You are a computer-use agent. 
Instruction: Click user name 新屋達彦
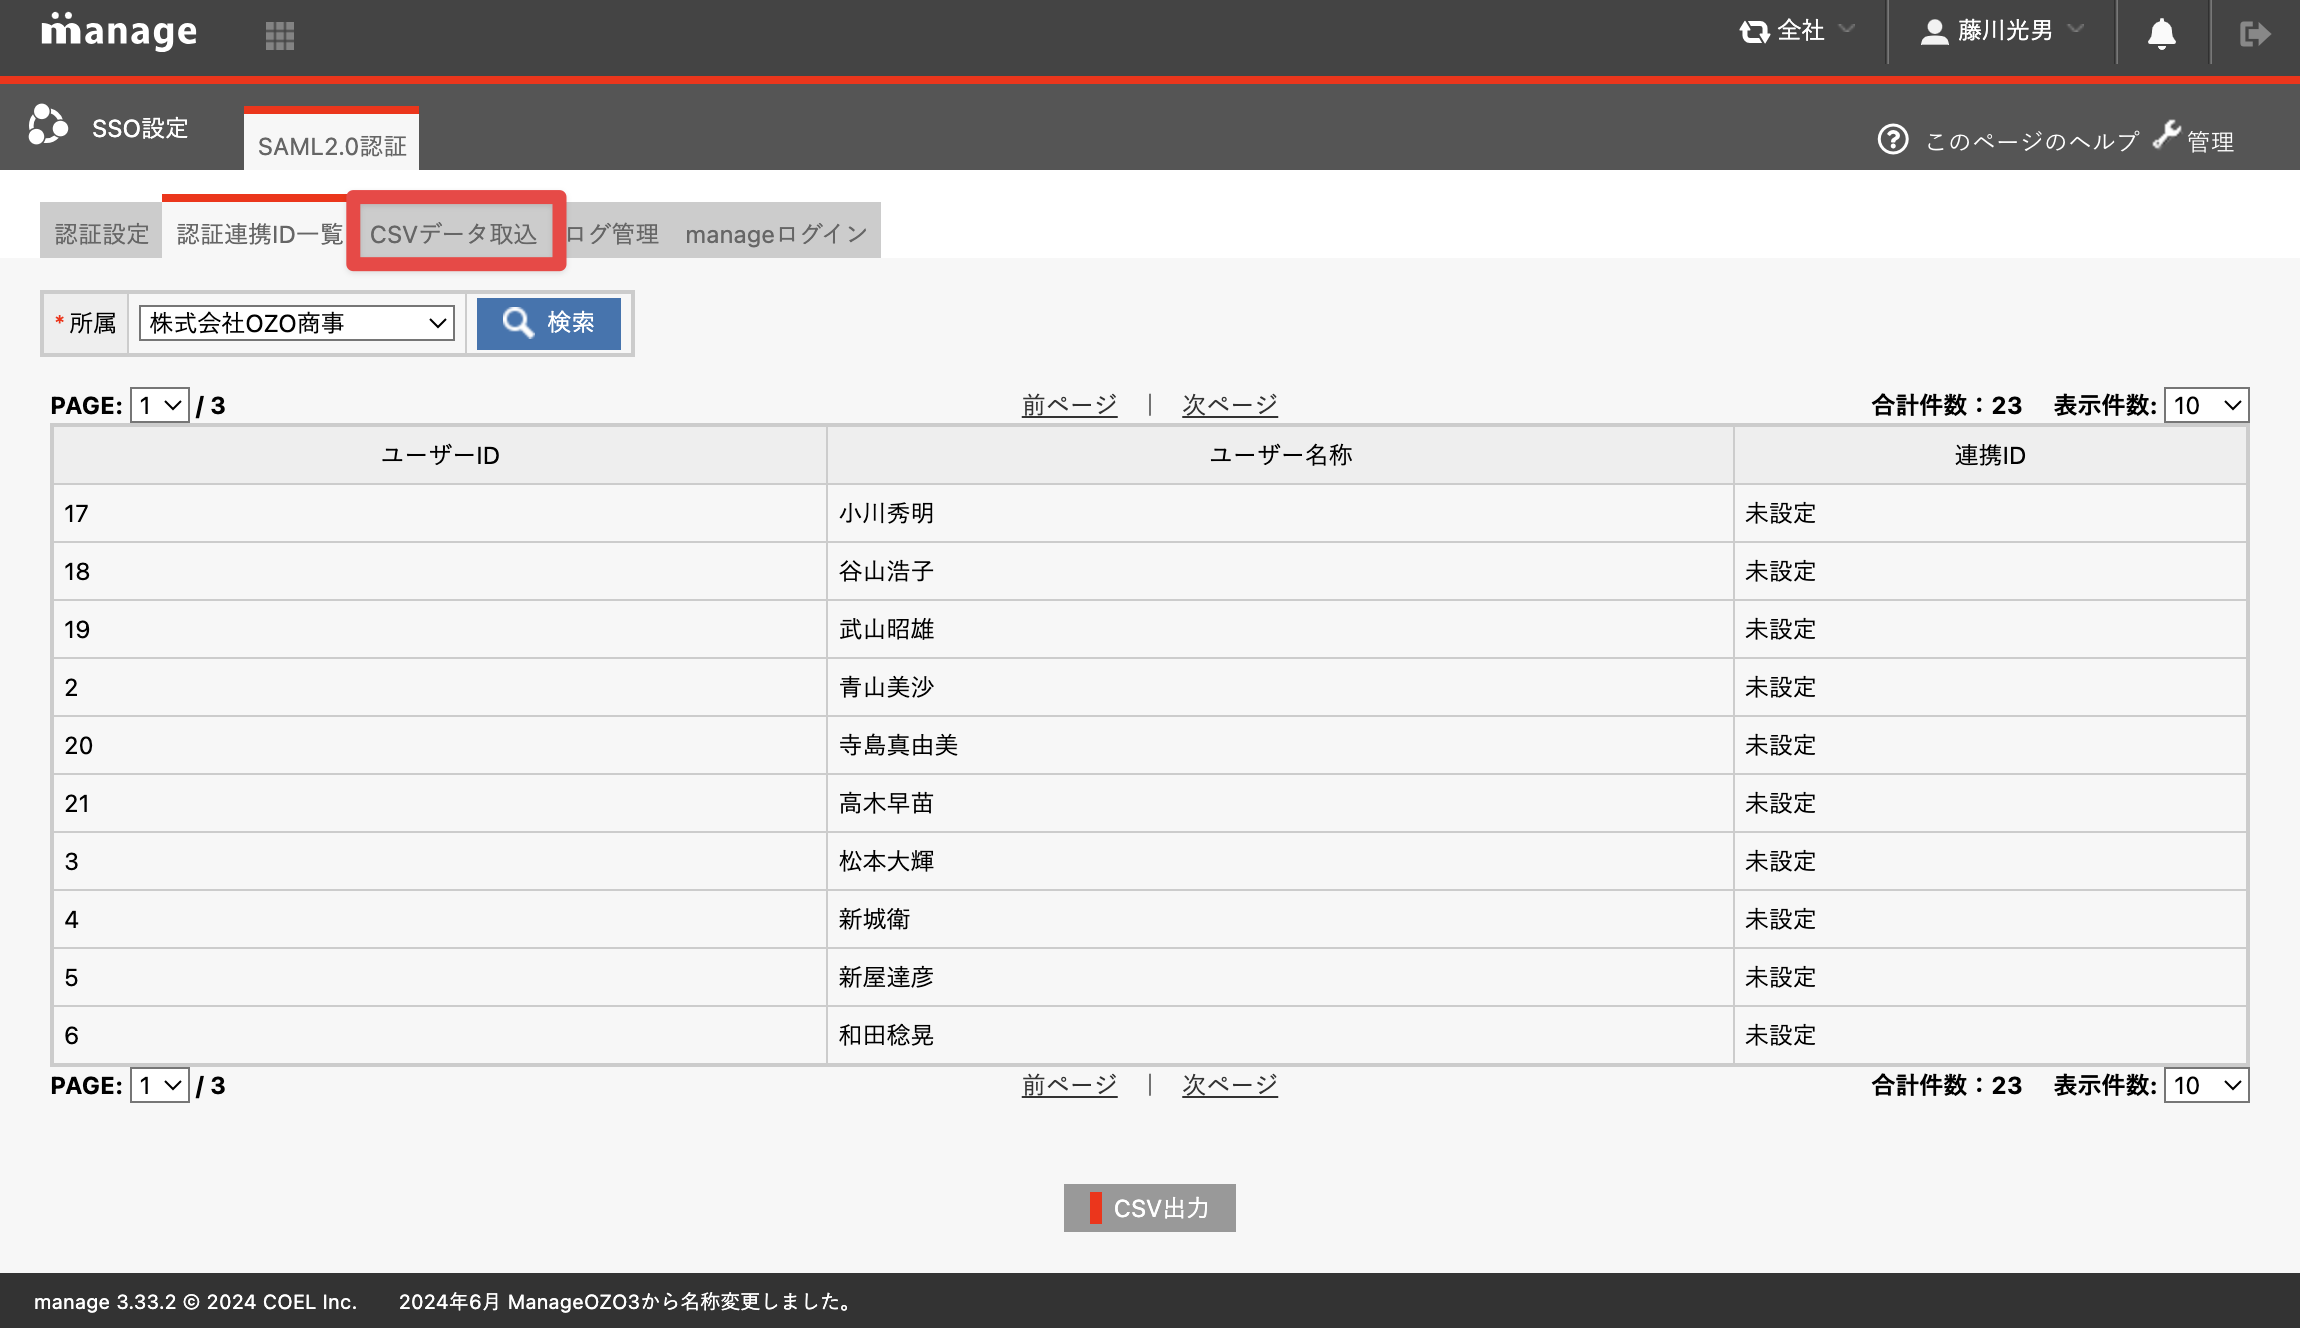pos(886,977)
